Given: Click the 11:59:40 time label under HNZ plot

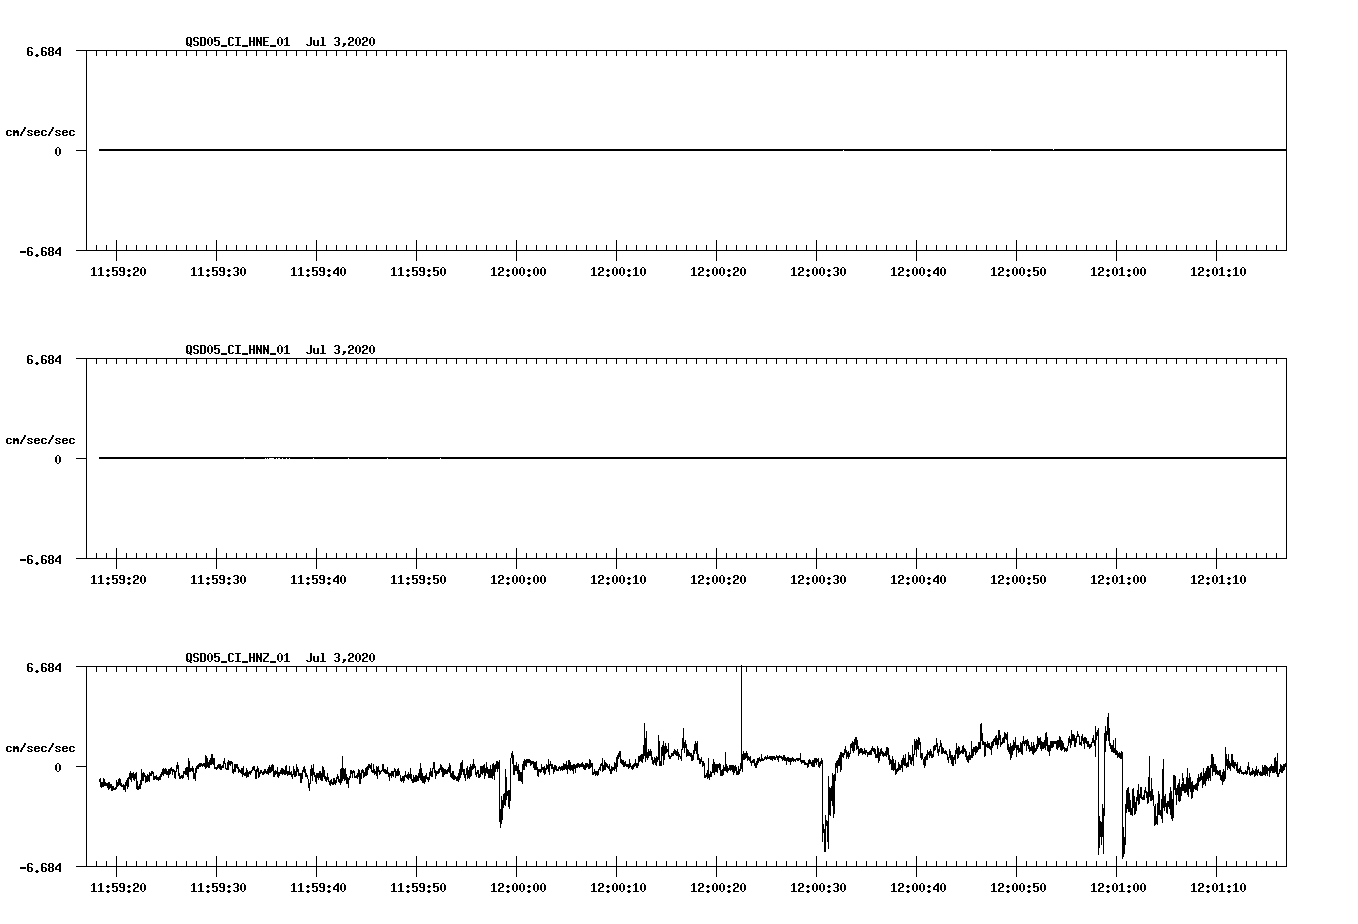Looking at the screenshot, I should click(318, 887).
